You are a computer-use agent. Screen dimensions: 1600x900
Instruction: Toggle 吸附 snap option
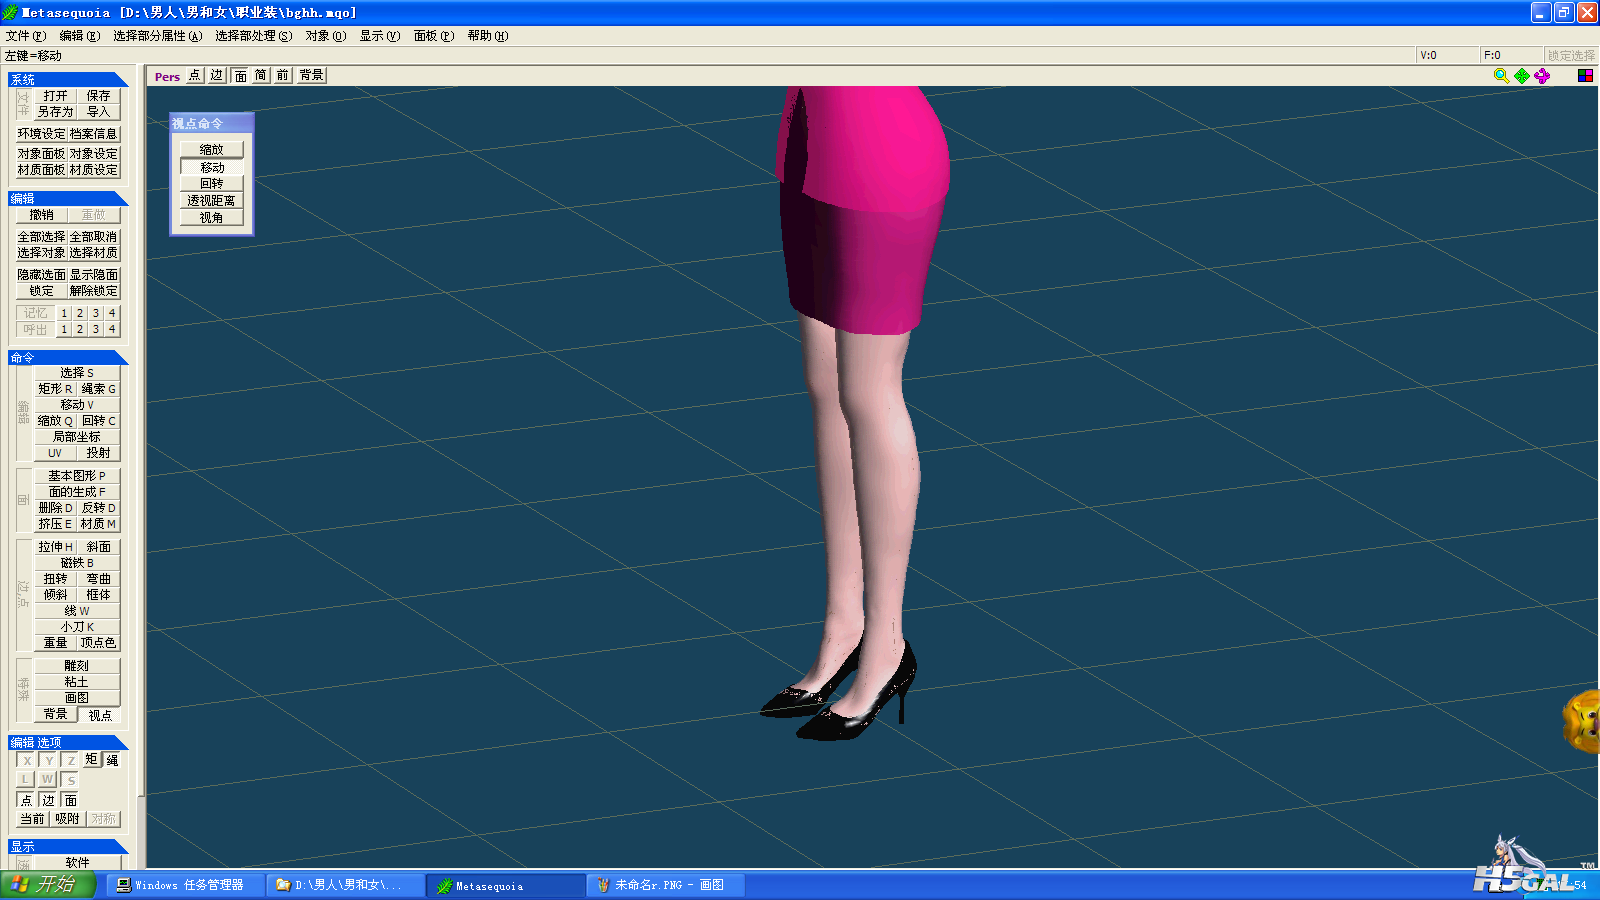pyautogui.click(x=67, y=819)
